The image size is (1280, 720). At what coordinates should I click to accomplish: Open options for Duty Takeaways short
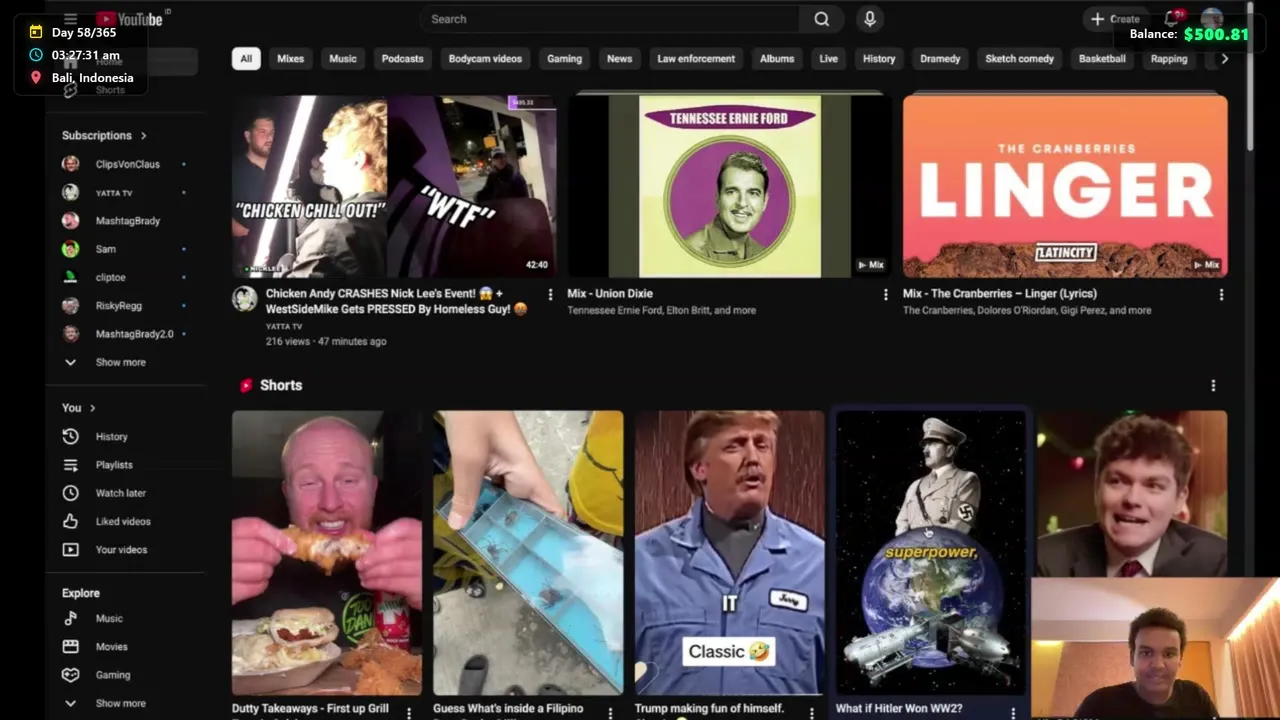tap(409, 712)
